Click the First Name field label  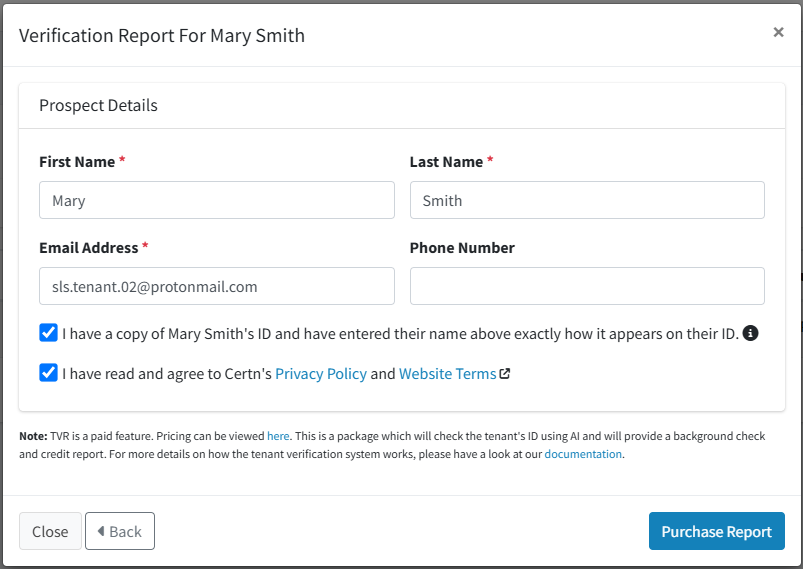click(x=77, y=162)
